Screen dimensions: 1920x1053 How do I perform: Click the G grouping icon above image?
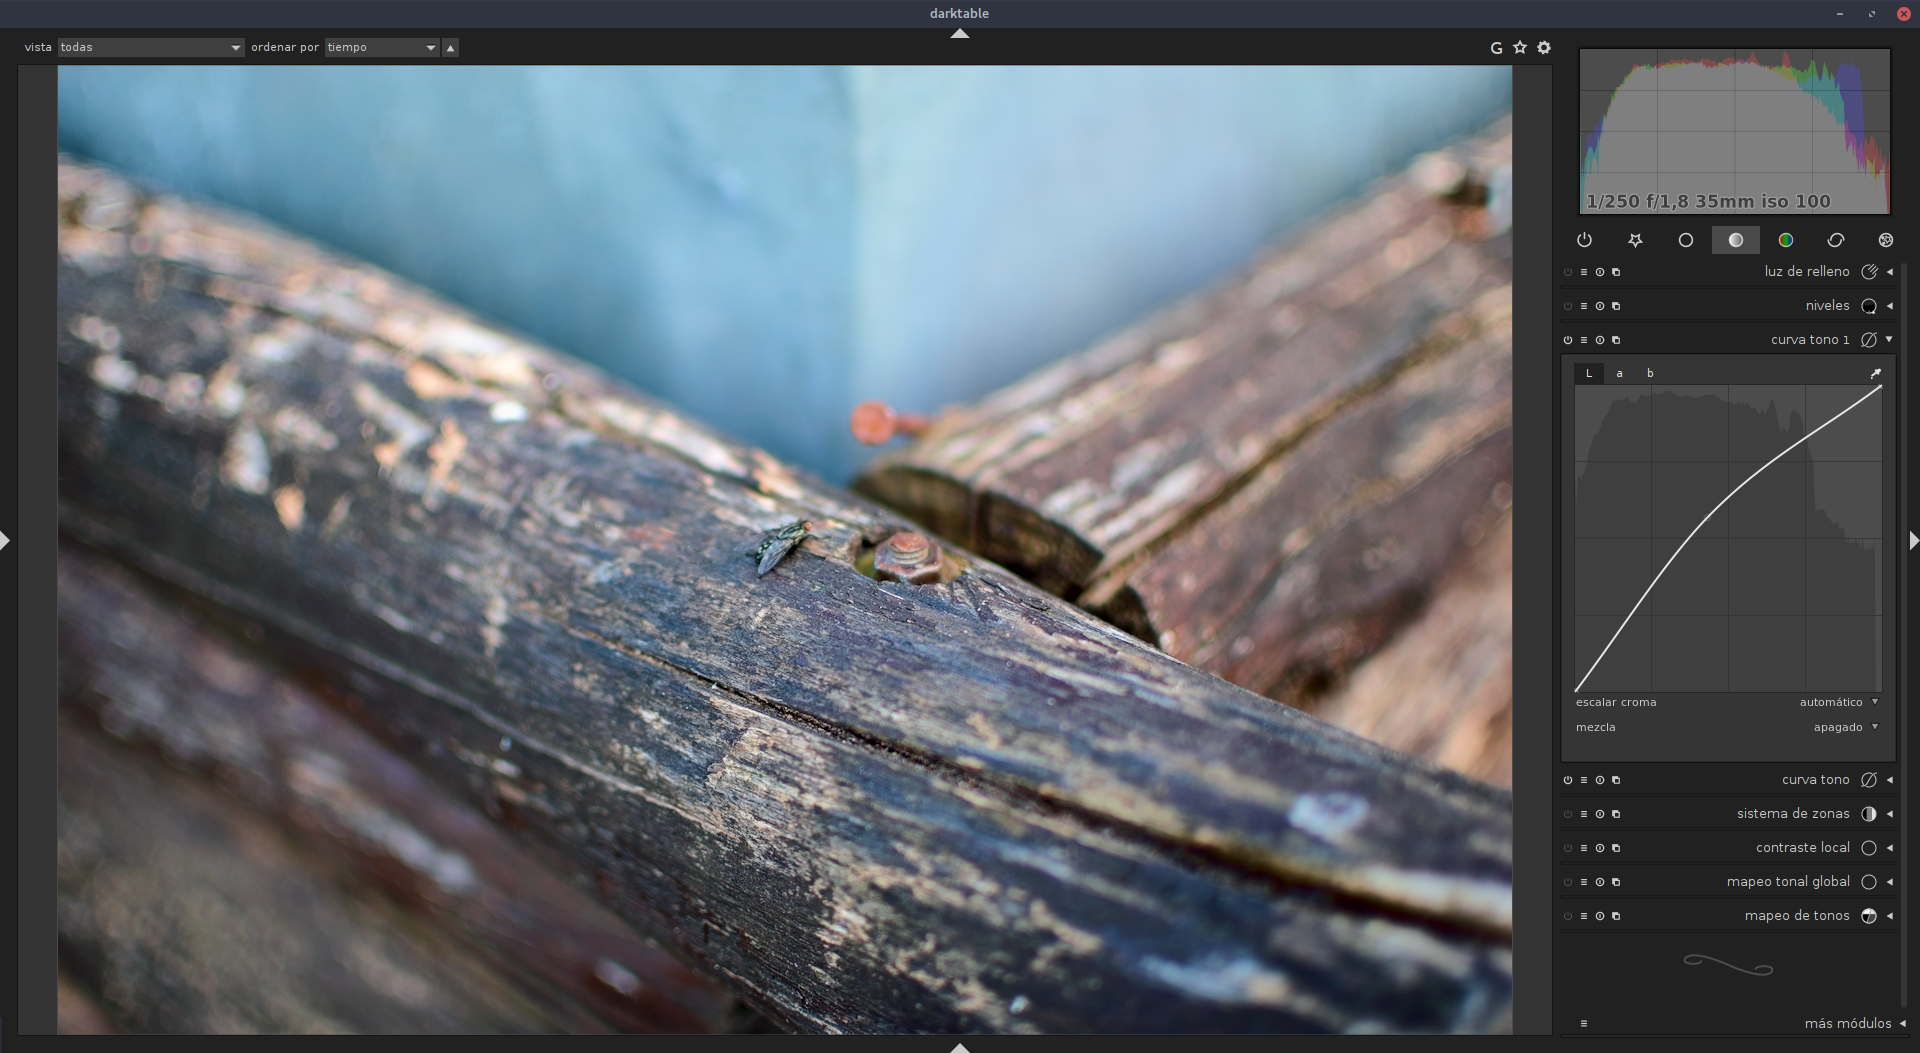(x=1496, y=48)
